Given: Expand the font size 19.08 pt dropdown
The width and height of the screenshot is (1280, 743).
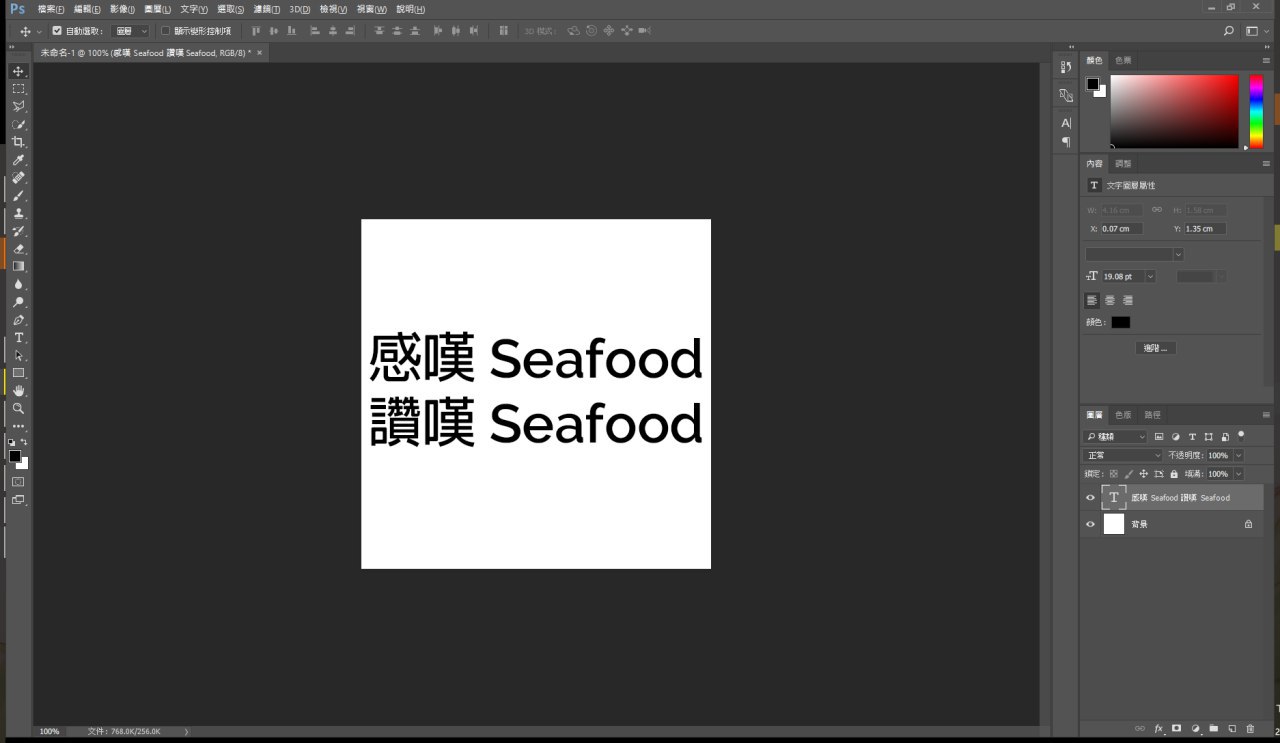Looking at the screenshot, I should pyautogui.click(x=1150, y=276).
